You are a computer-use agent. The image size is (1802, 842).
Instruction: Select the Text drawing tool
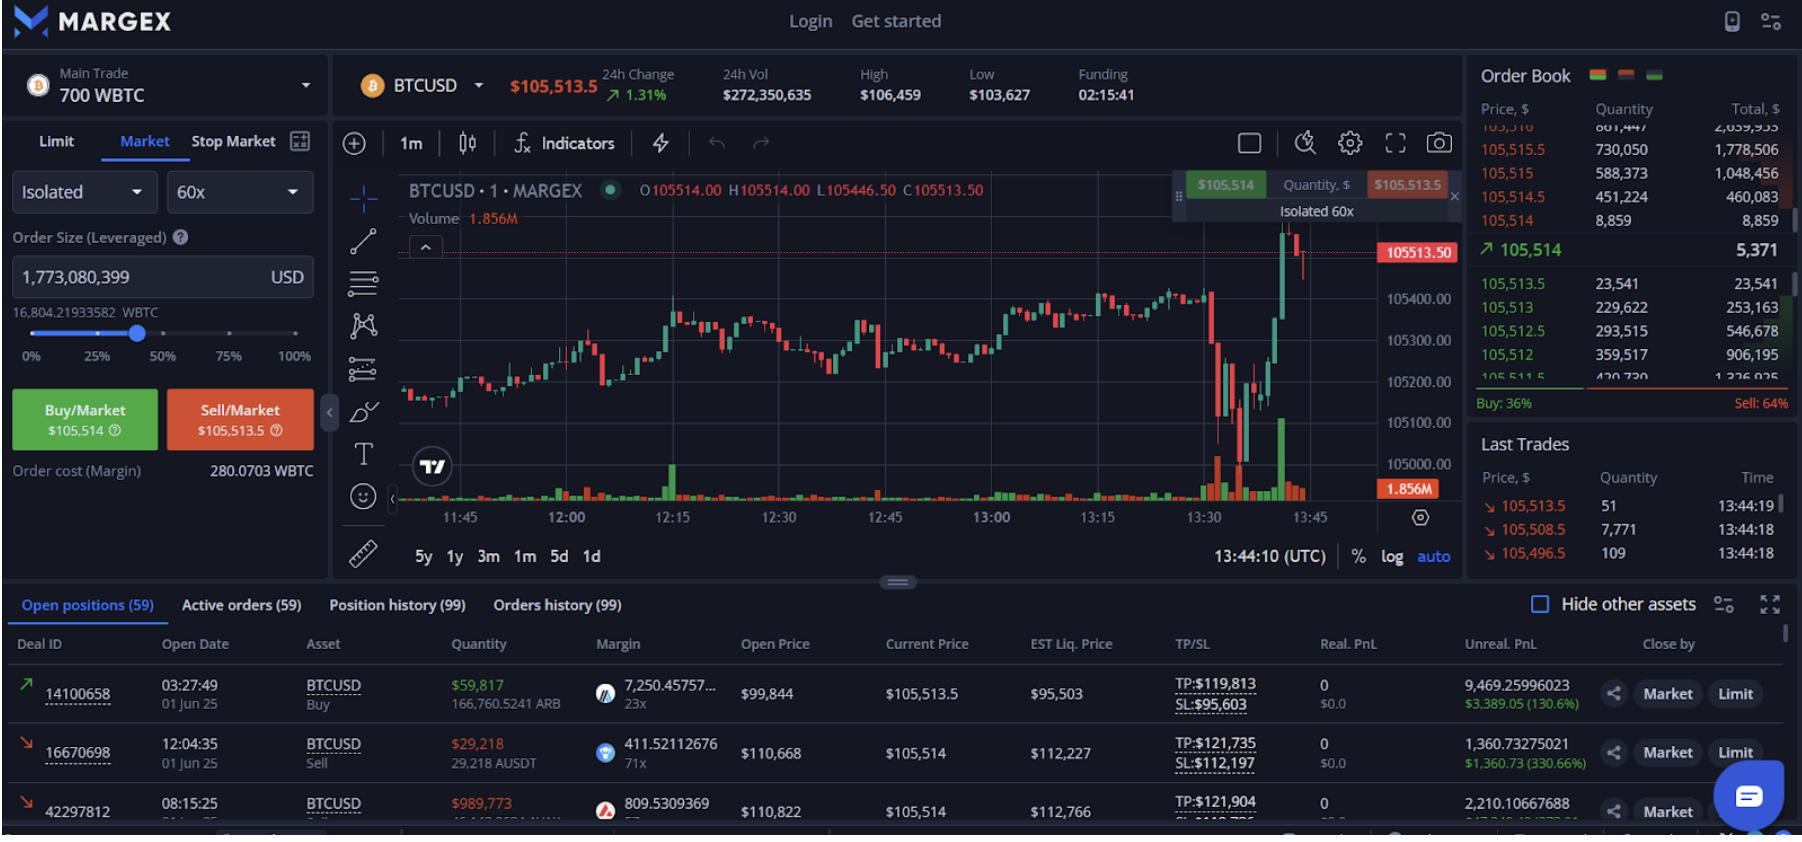(363, 454)
